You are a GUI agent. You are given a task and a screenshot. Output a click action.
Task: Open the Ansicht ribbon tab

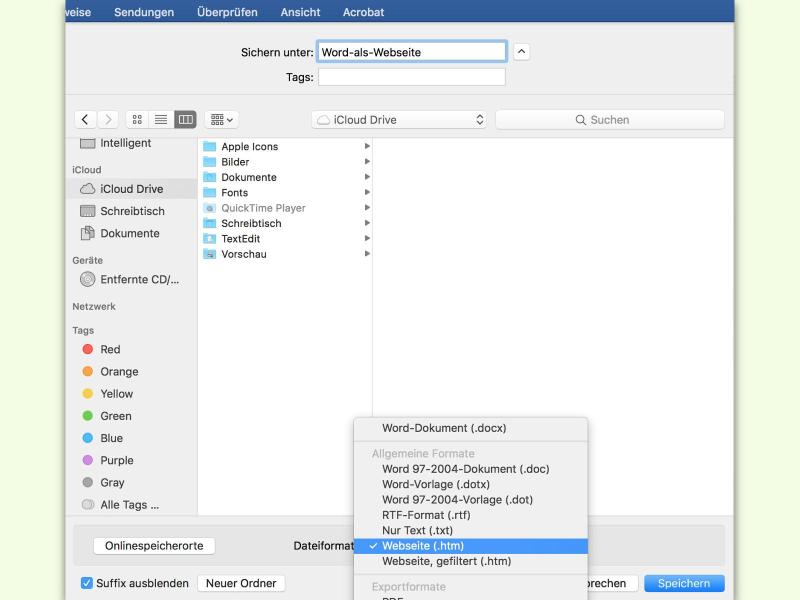tap(301, 12)
